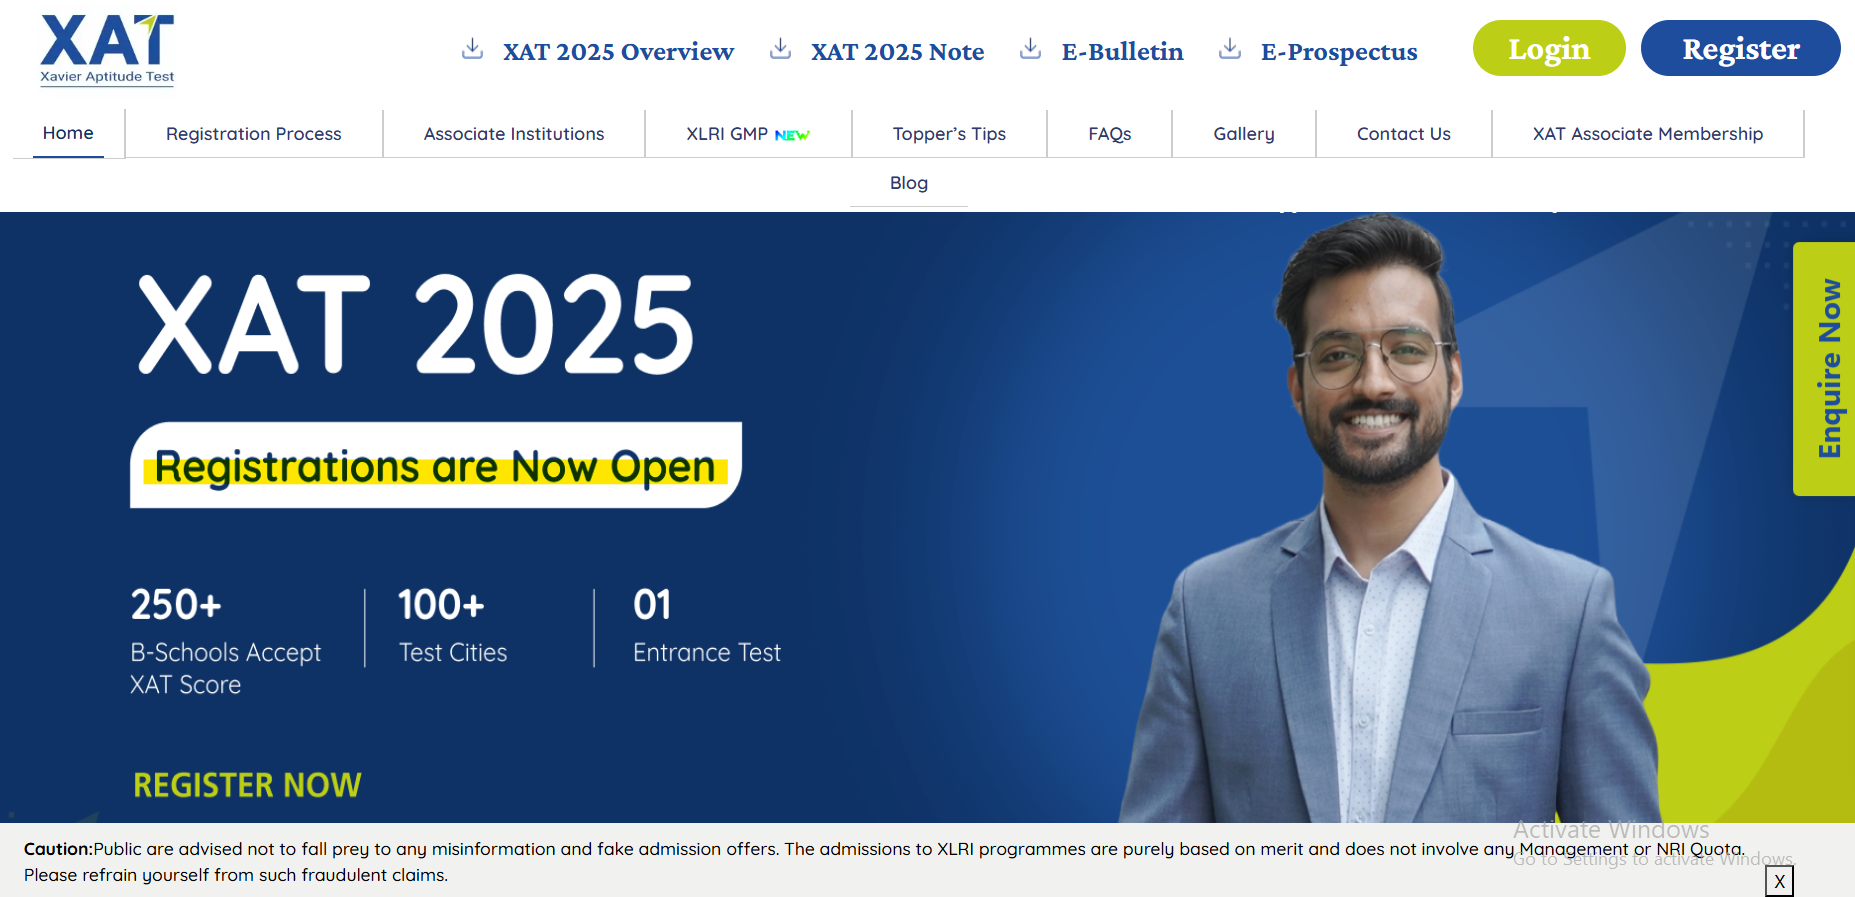Image resolution: width=1855 pixels, height=897 pixels.
Task: Go to Associate Institutions page
Action: coord(514,134)
